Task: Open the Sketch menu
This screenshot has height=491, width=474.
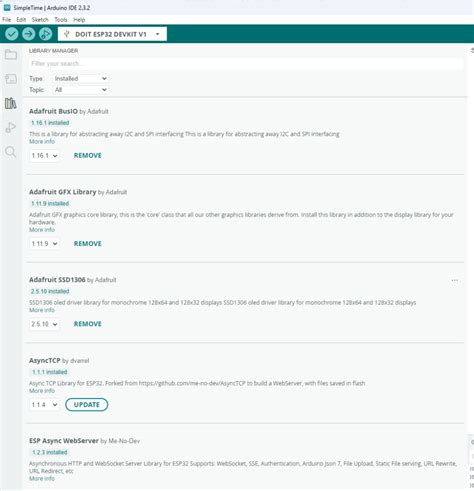Action: tap(40, 20)
